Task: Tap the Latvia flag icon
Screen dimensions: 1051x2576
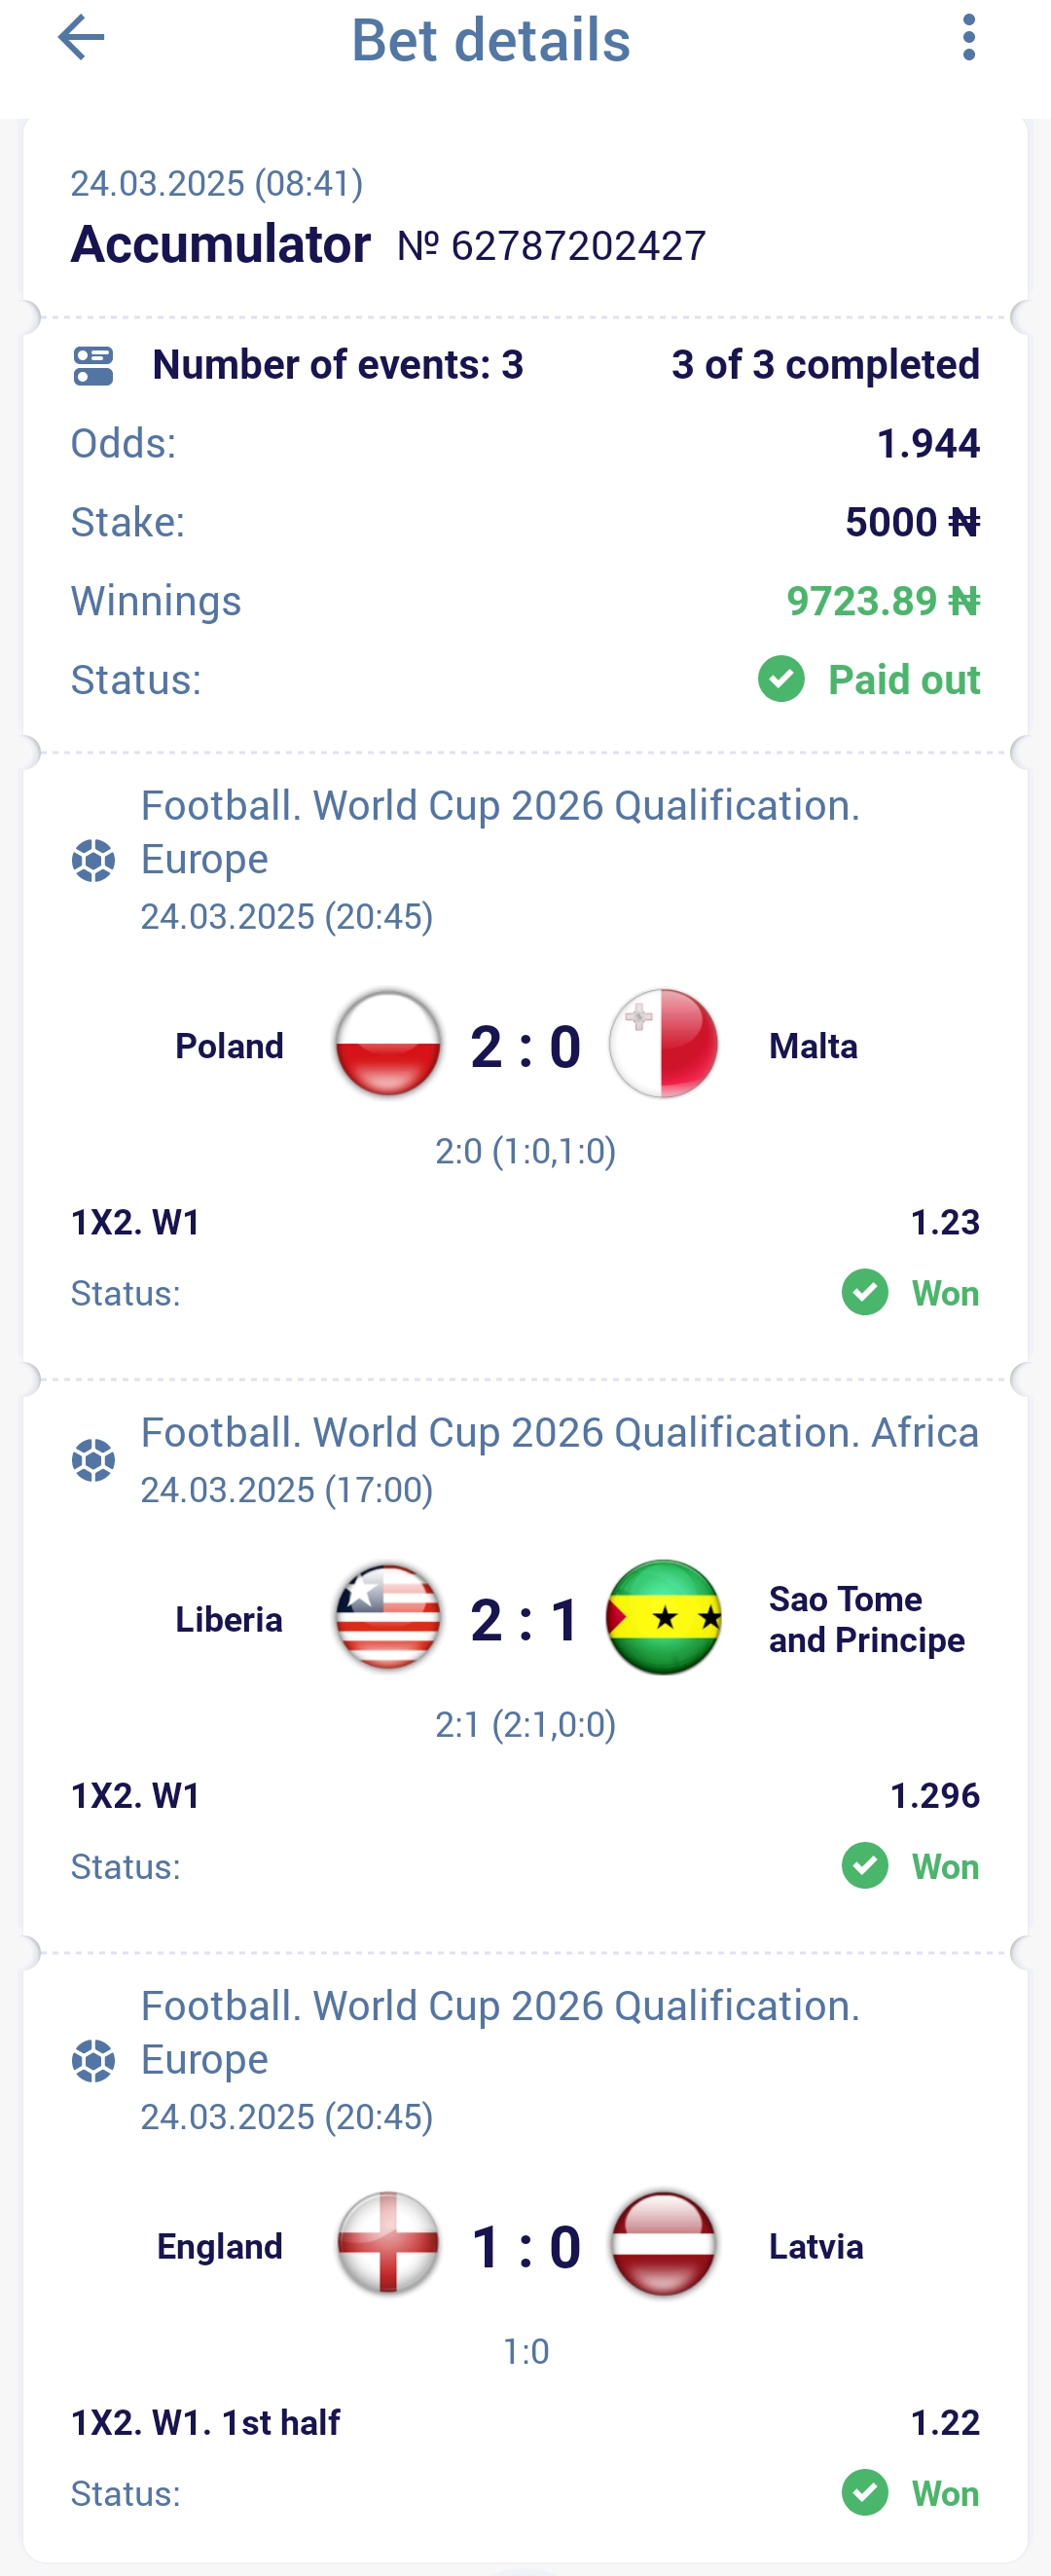Action: 663,2244
